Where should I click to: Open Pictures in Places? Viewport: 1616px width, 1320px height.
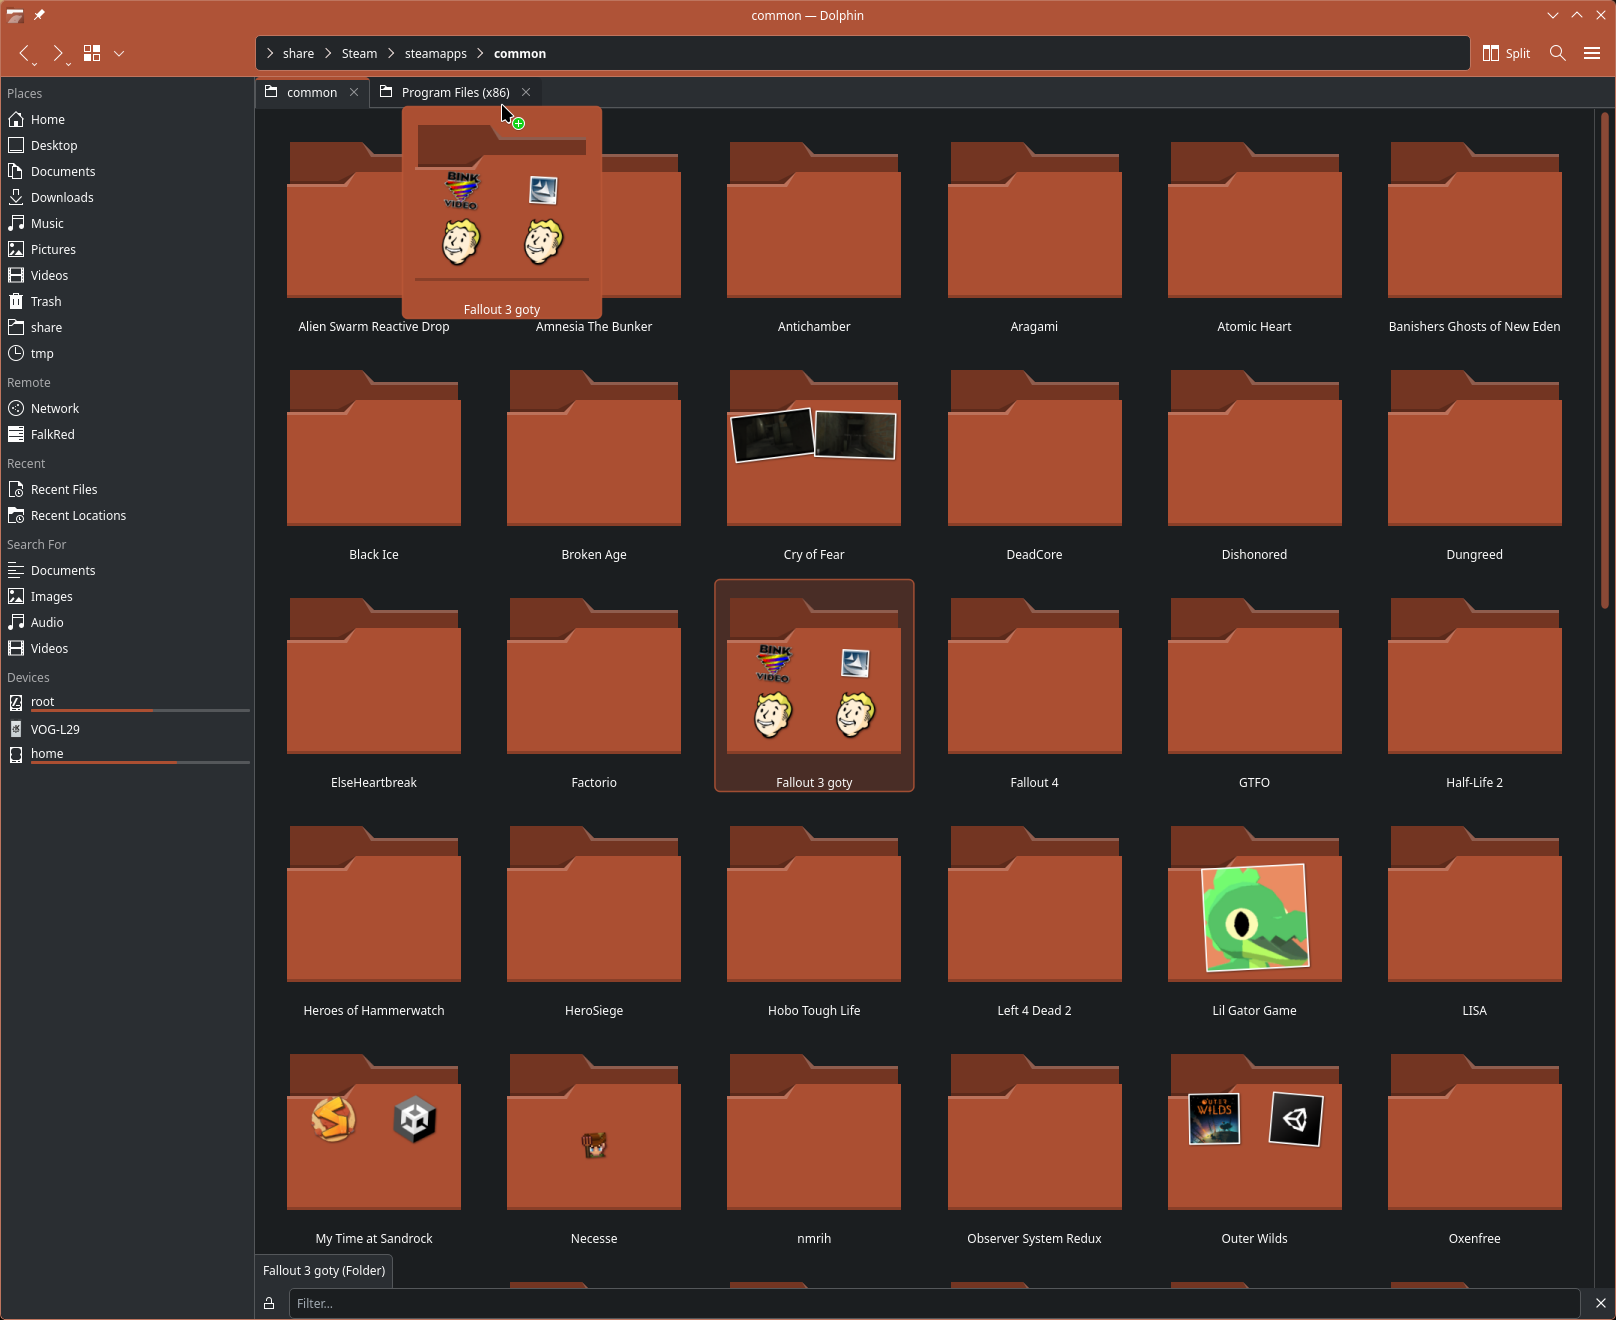coord(127,249)
